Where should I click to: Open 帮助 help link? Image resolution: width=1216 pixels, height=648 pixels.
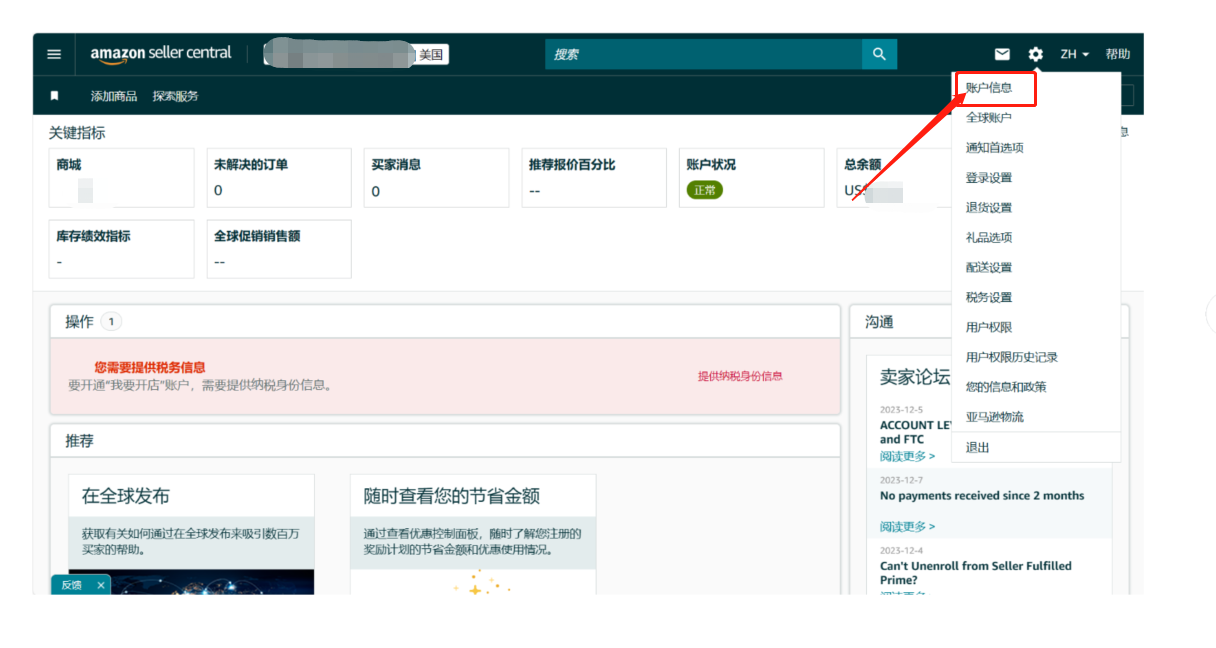point(1118,54)
